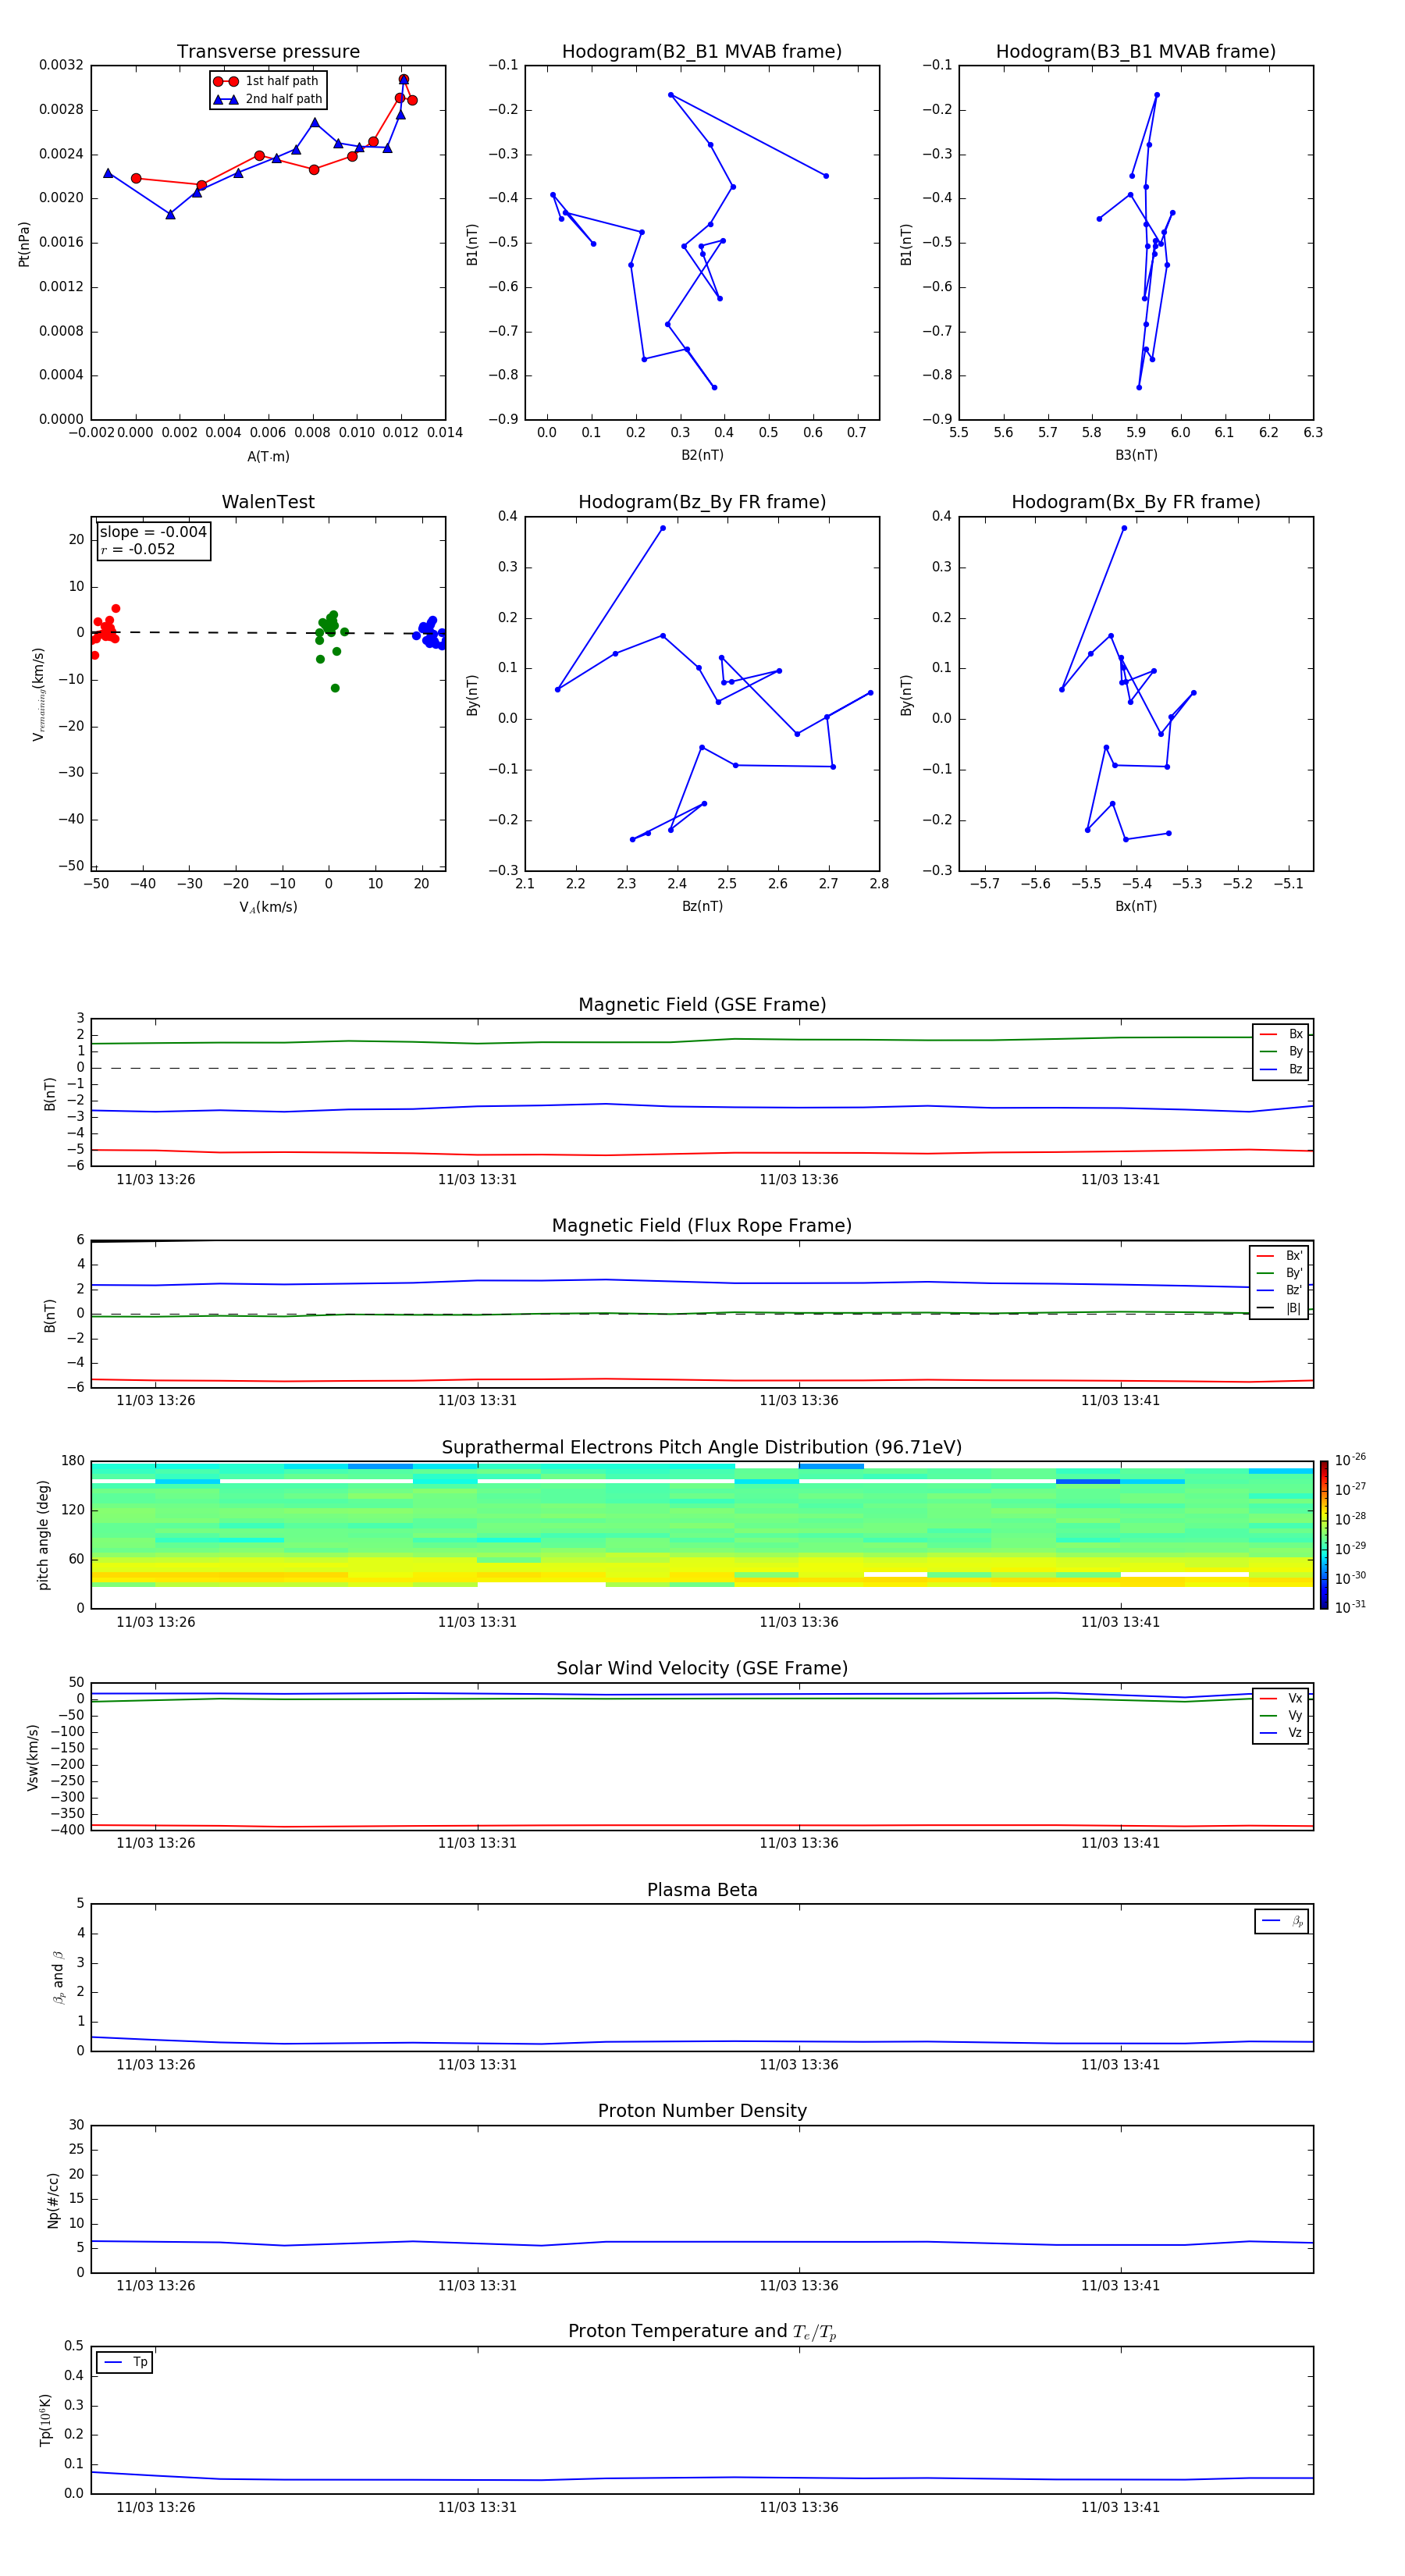This screenshot has width=1405, height=2576.
Task: Click the 'Np(#/cc)' axis label
Action: [x=53, y=2200]
